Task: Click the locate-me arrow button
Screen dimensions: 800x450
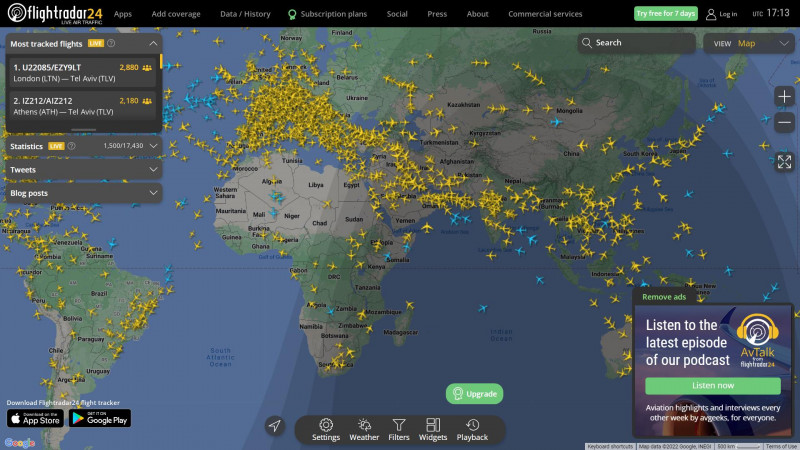Action: point(275,426)
